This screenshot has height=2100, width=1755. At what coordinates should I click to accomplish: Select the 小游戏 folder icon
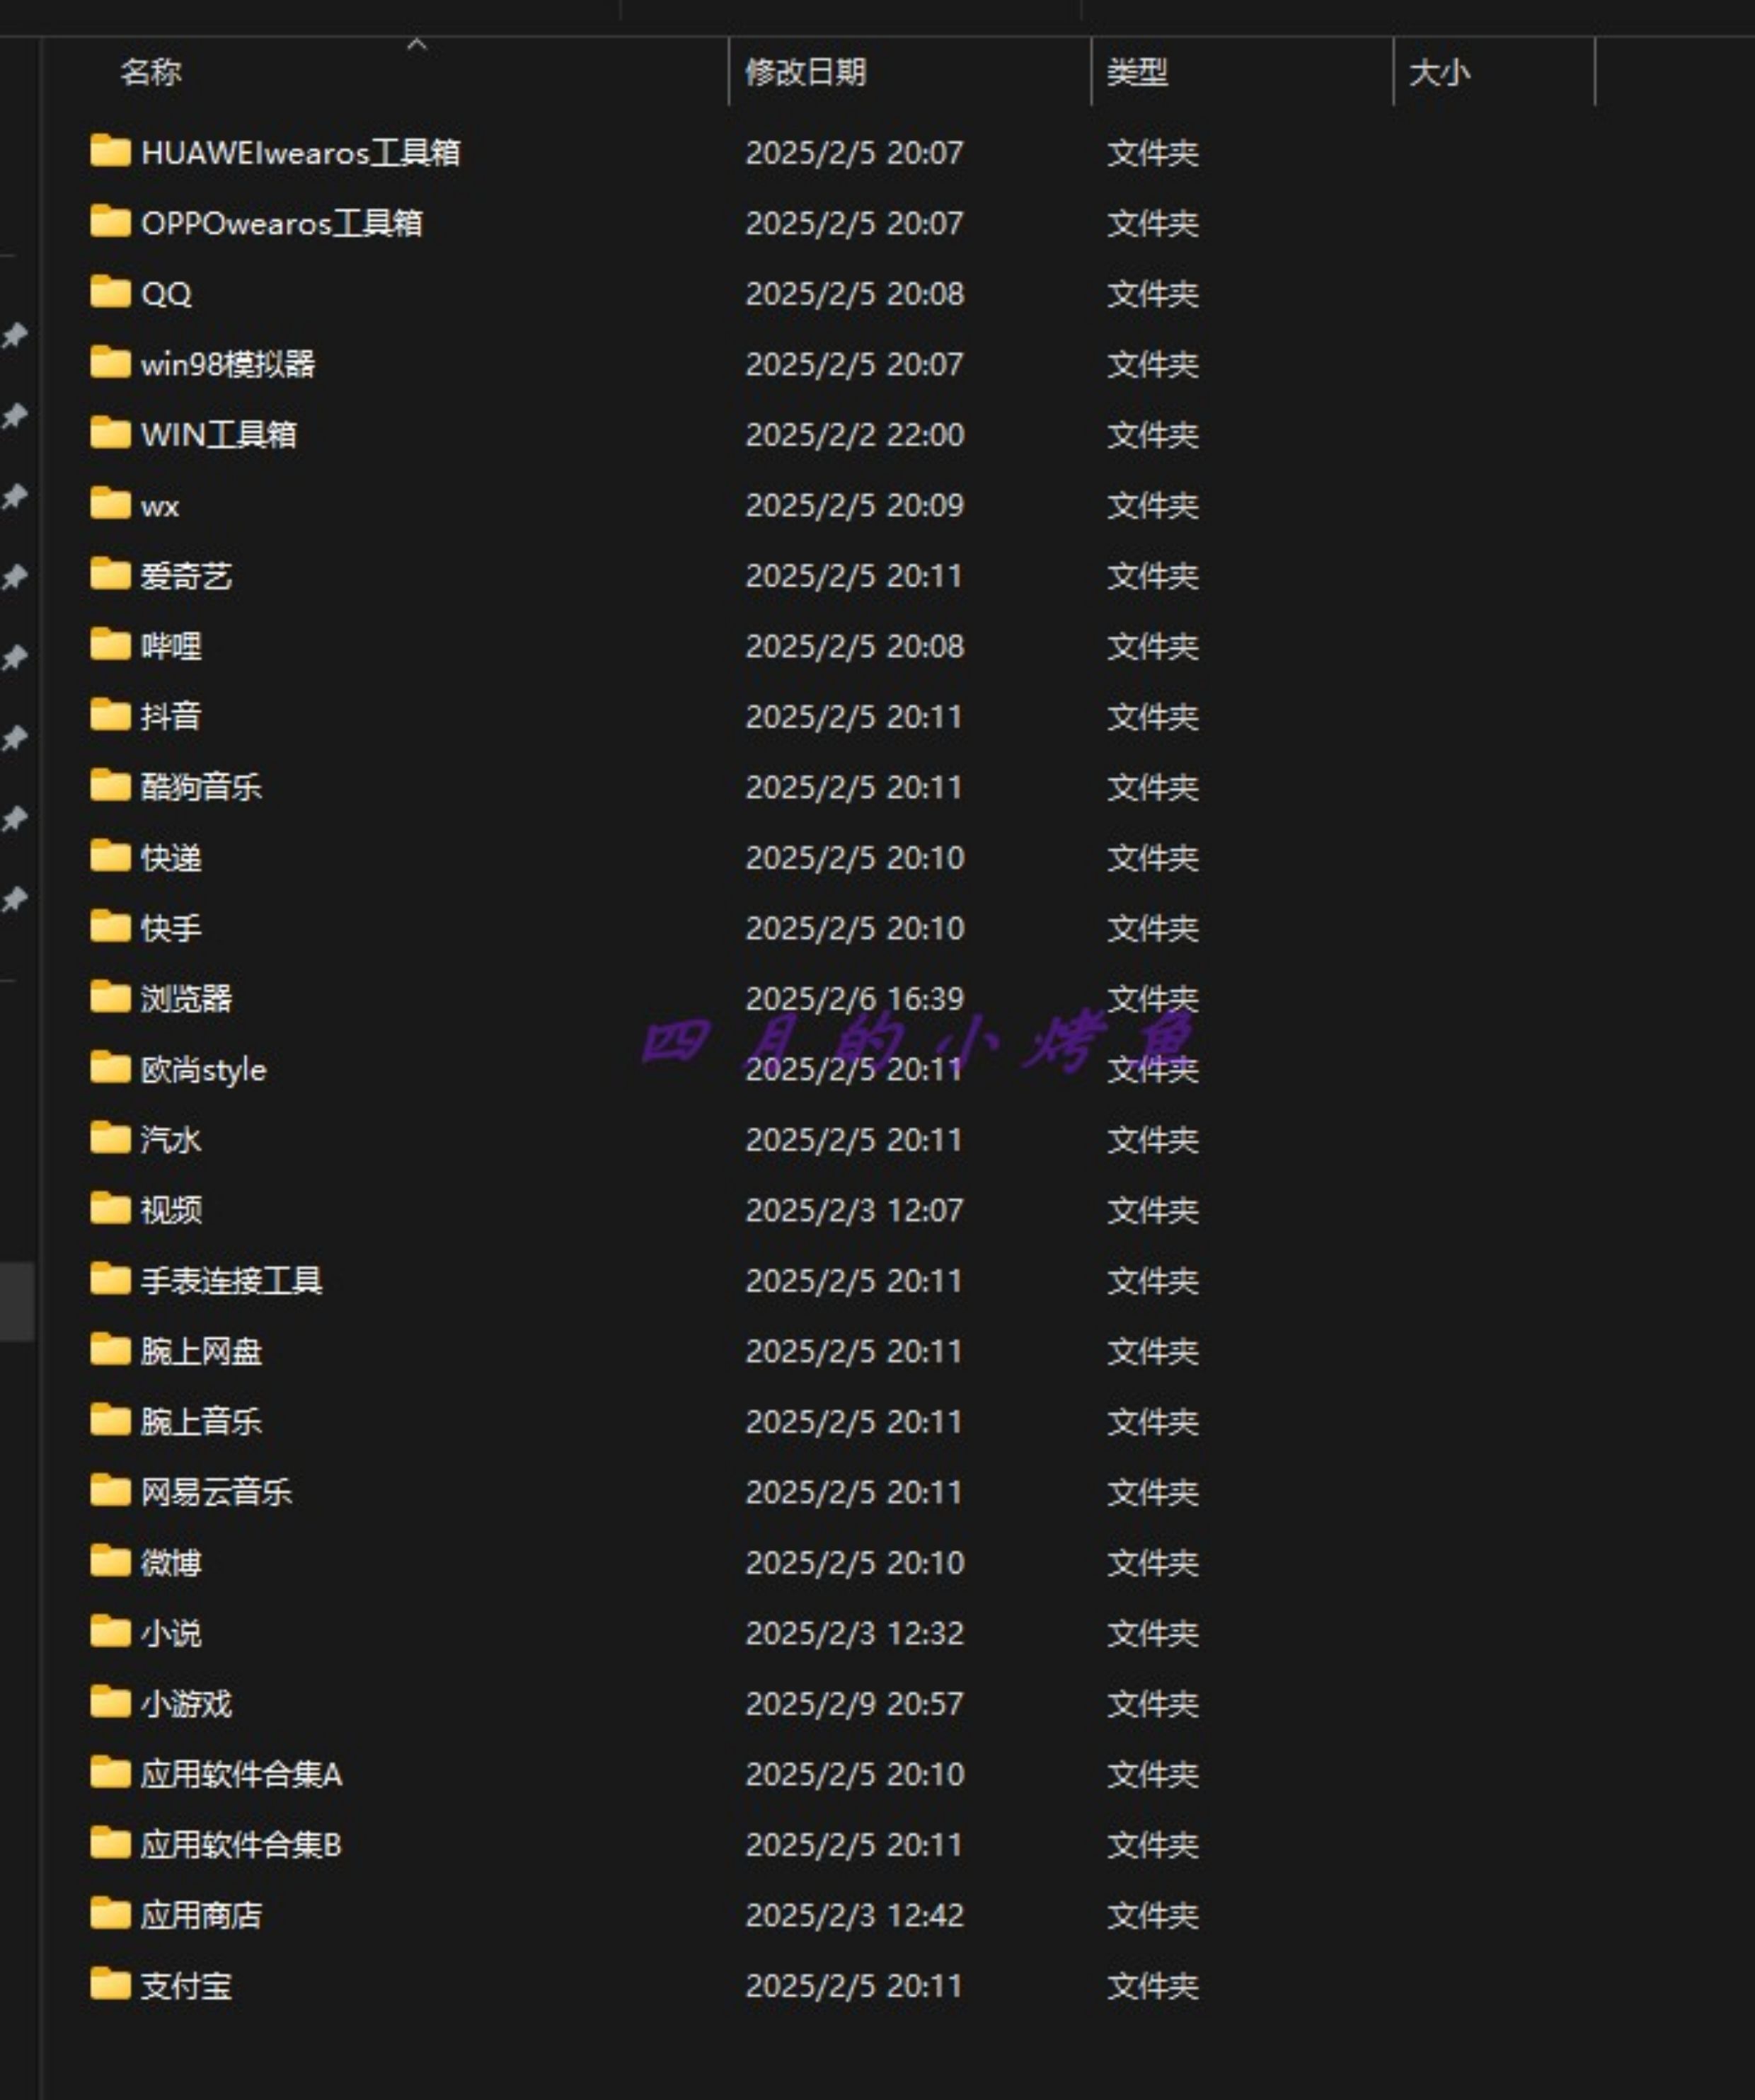[x=110, y=1702]
